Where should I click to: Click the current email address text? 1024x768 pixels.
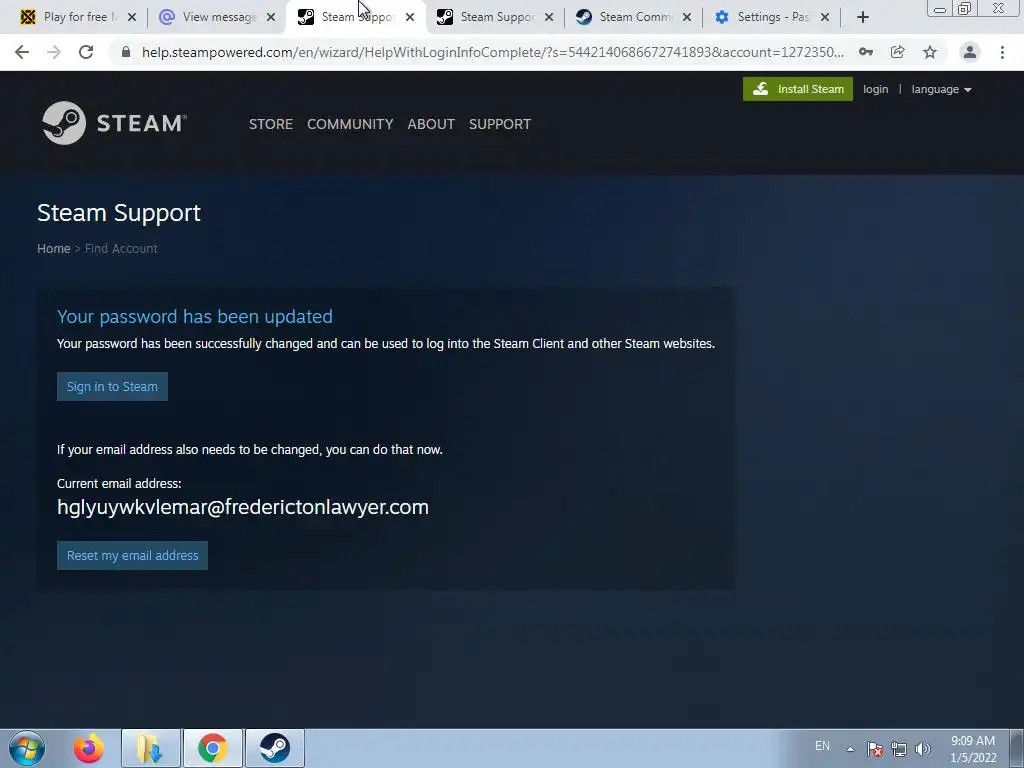click(x=243, y=507)
